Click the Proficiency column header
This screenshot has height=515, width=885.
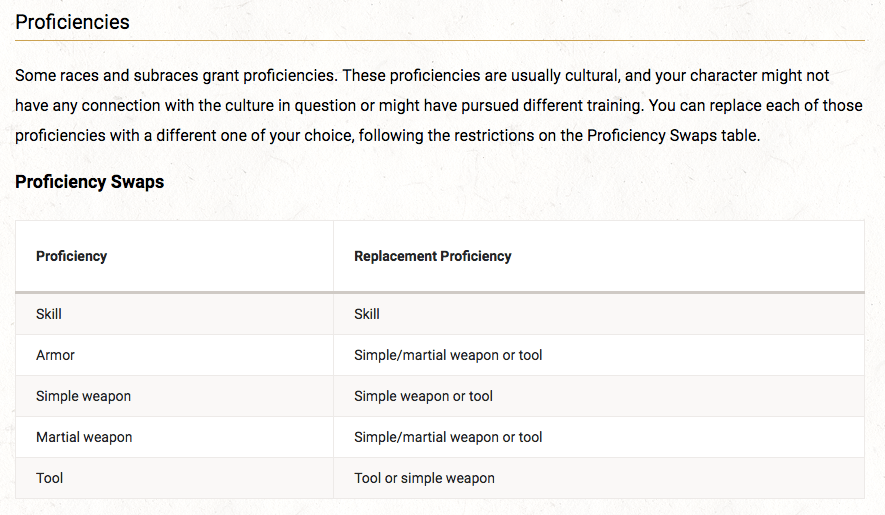point(71,256)
